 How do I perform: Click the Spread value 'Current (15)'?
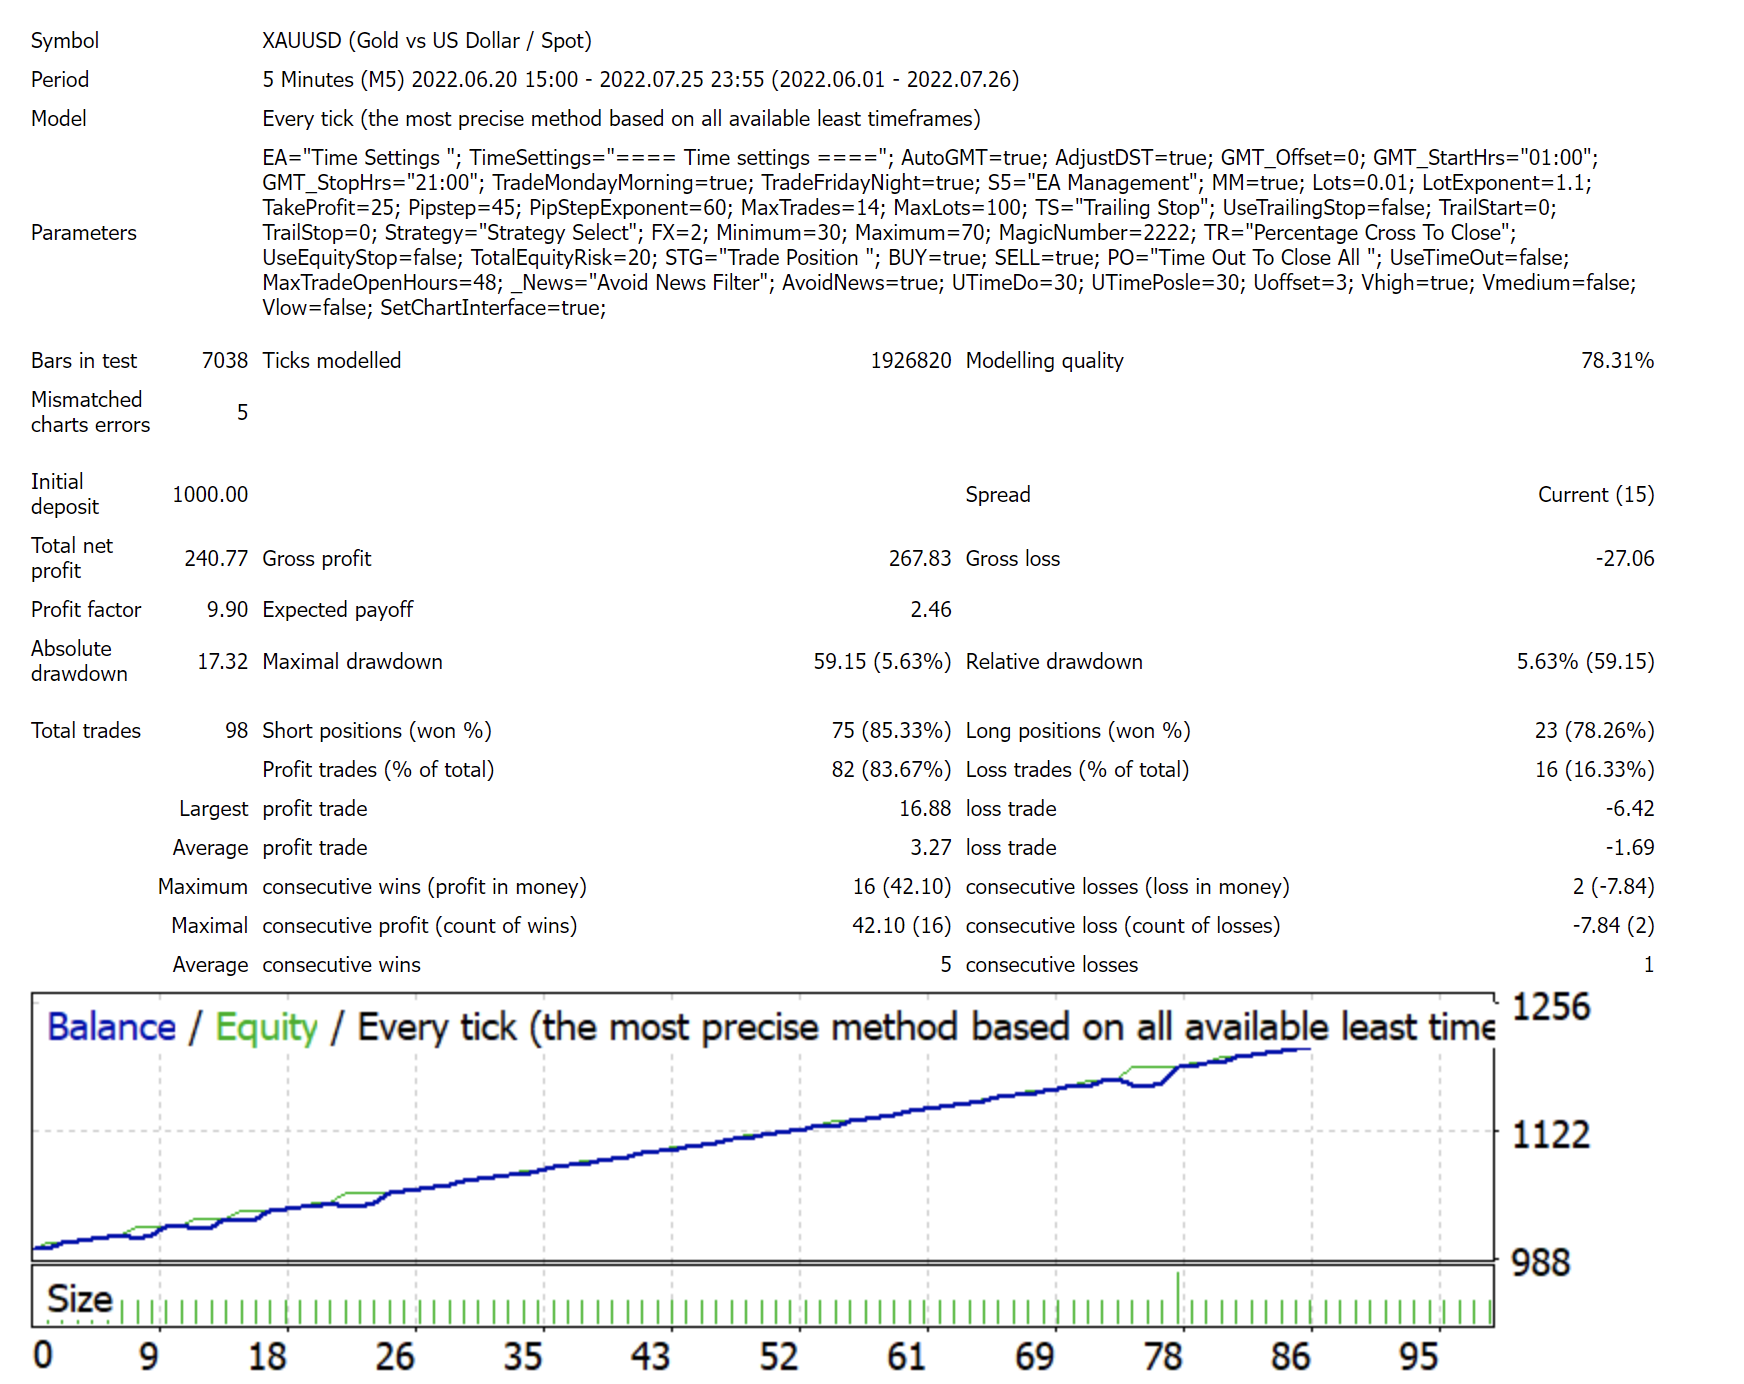tap(1596, 495)
